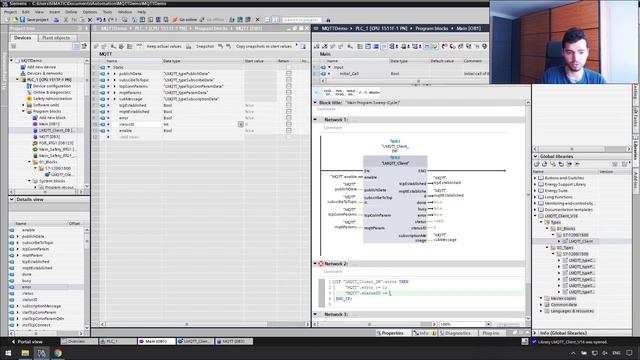Toggle Retain checkbox for tcpEstablished row
The width and height of the screenshot is (640, 360).
(289, 105)
